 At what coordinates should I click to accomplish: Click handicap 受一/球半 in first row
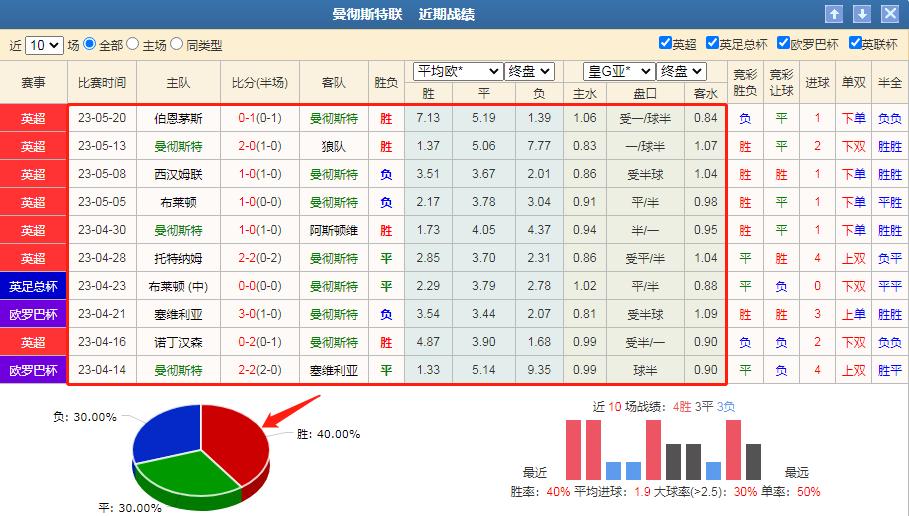[x=645, y=118]
